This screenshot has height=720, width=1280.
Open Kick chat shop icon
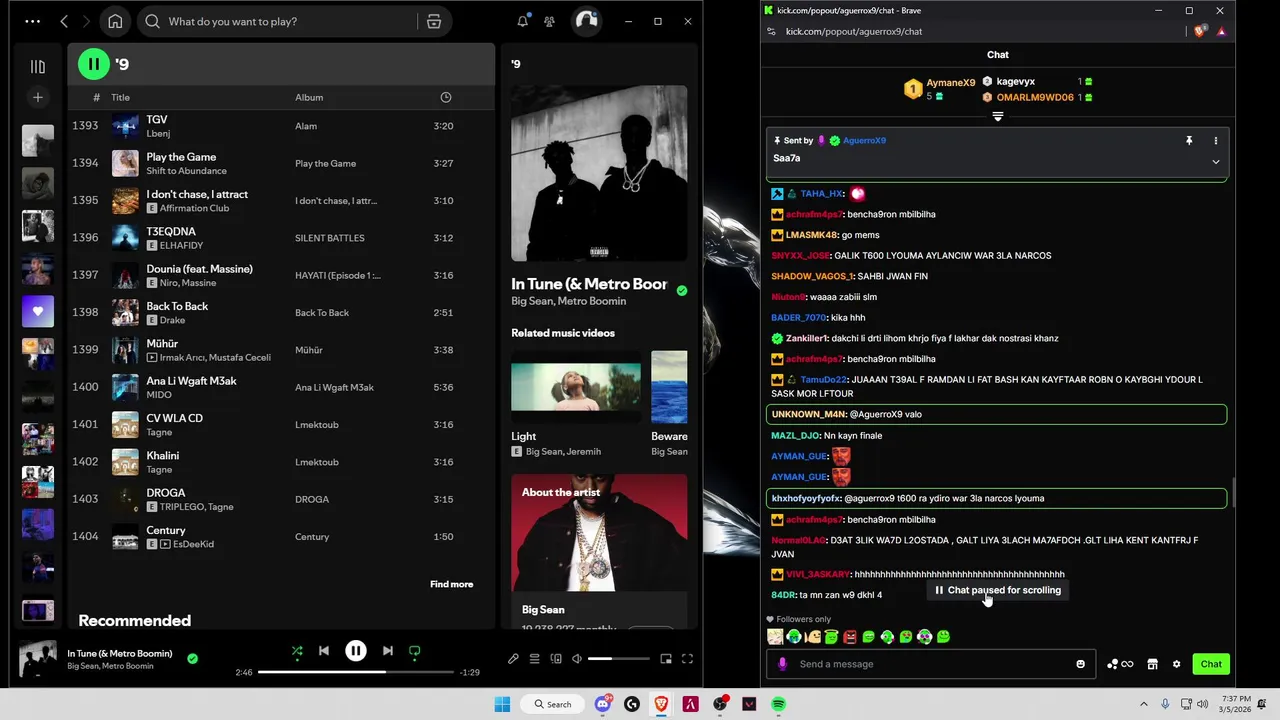click(1152, 664)
